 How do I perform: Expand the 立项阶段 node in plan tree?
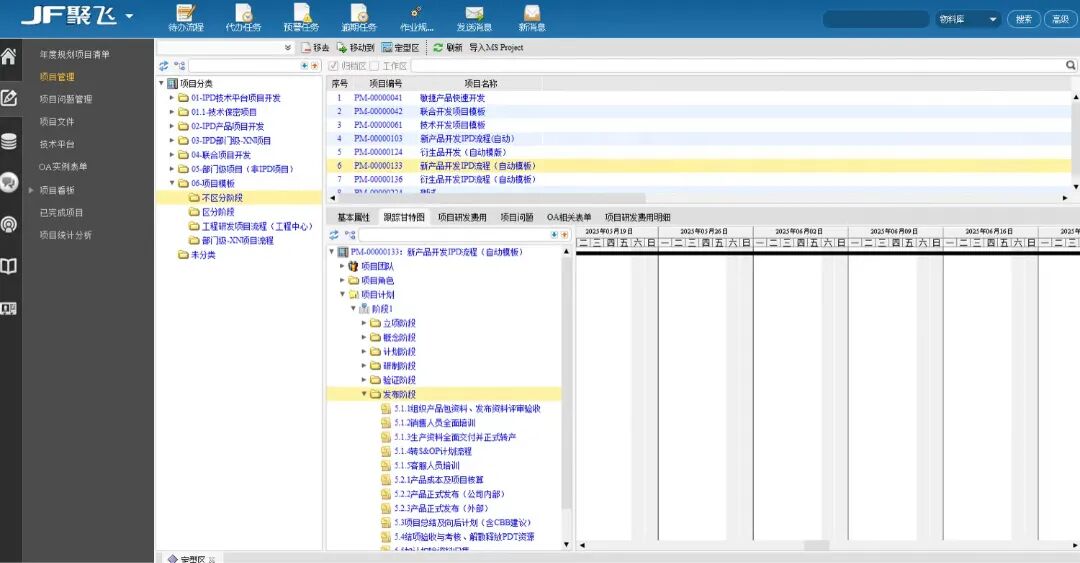pos(364,323)
